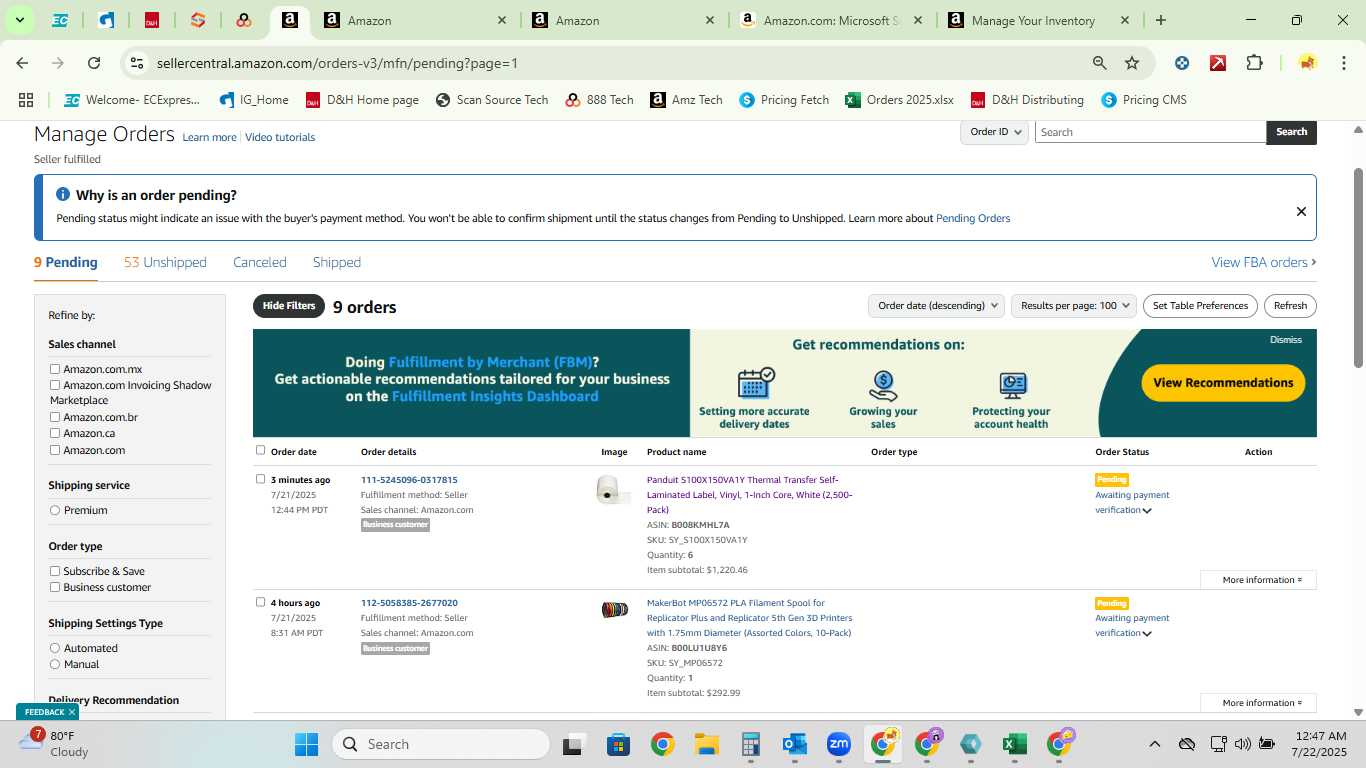The width and height of the screenshot is (1366, 768).
Task: Open the Orders 2025.xlsx bookmark
Action: click(x=899, y=100)
